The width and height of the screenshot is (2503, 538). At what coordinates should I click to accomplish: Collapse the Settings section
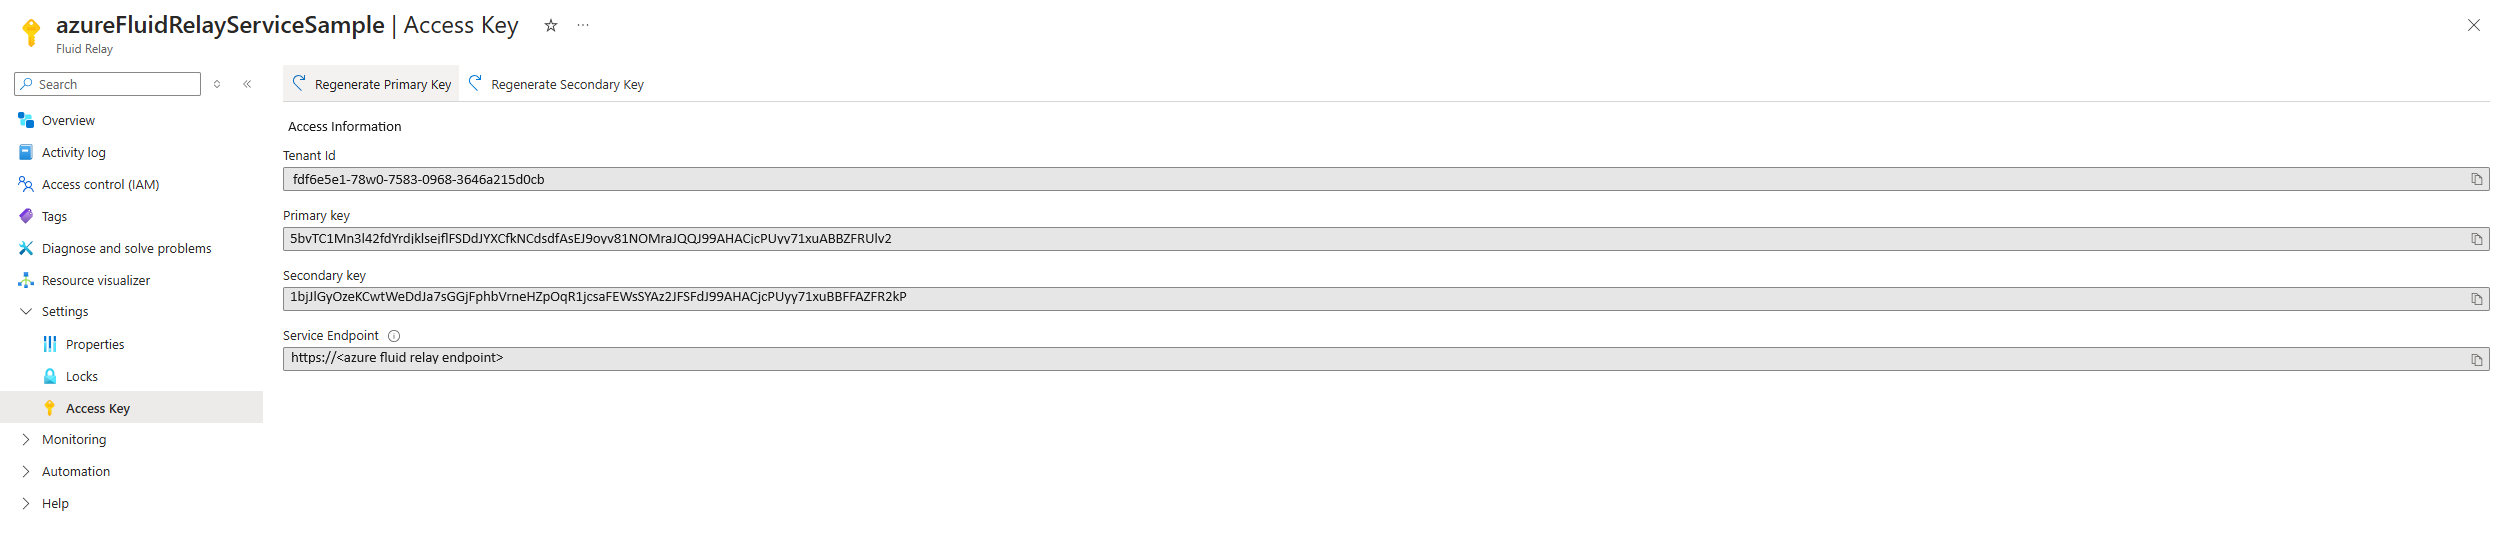pos(26,312)
